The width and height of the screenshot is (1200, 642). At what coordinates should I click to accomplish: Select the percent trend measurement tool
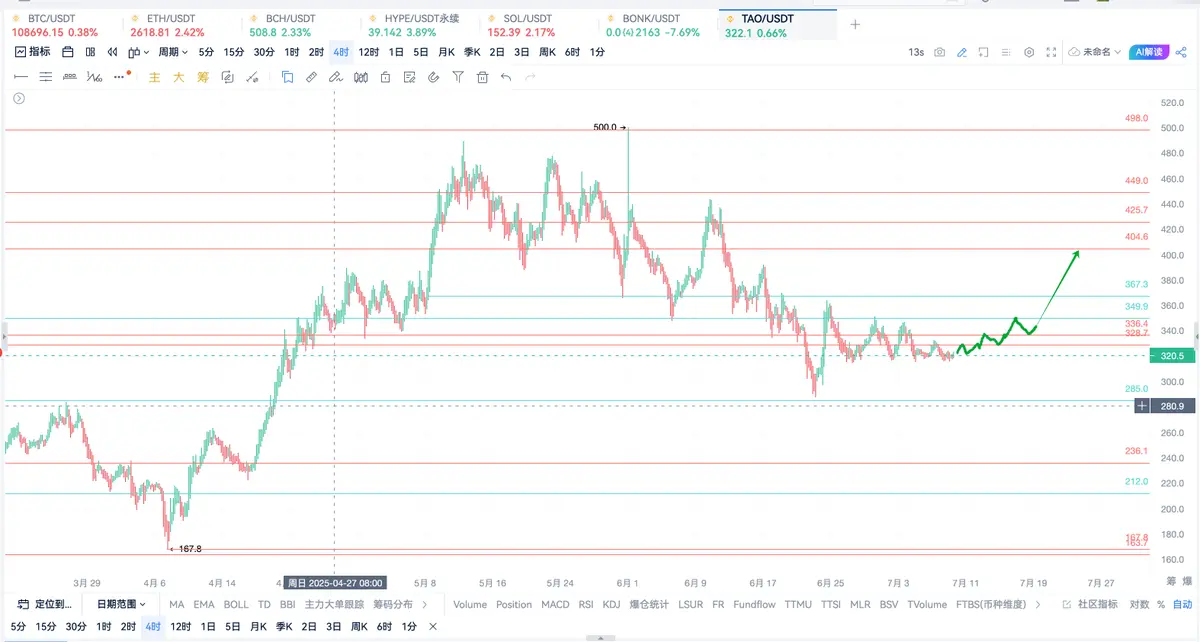94,76
